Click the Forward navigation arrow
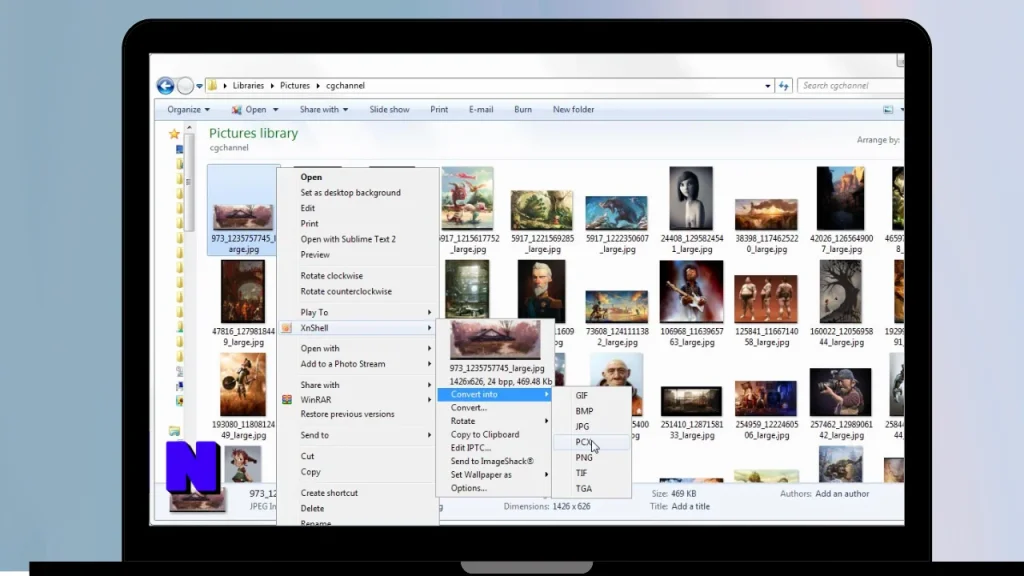Image resolution: width=1024 pixels, height=576 pixels. pyautogui.click(x=185, y=86)
